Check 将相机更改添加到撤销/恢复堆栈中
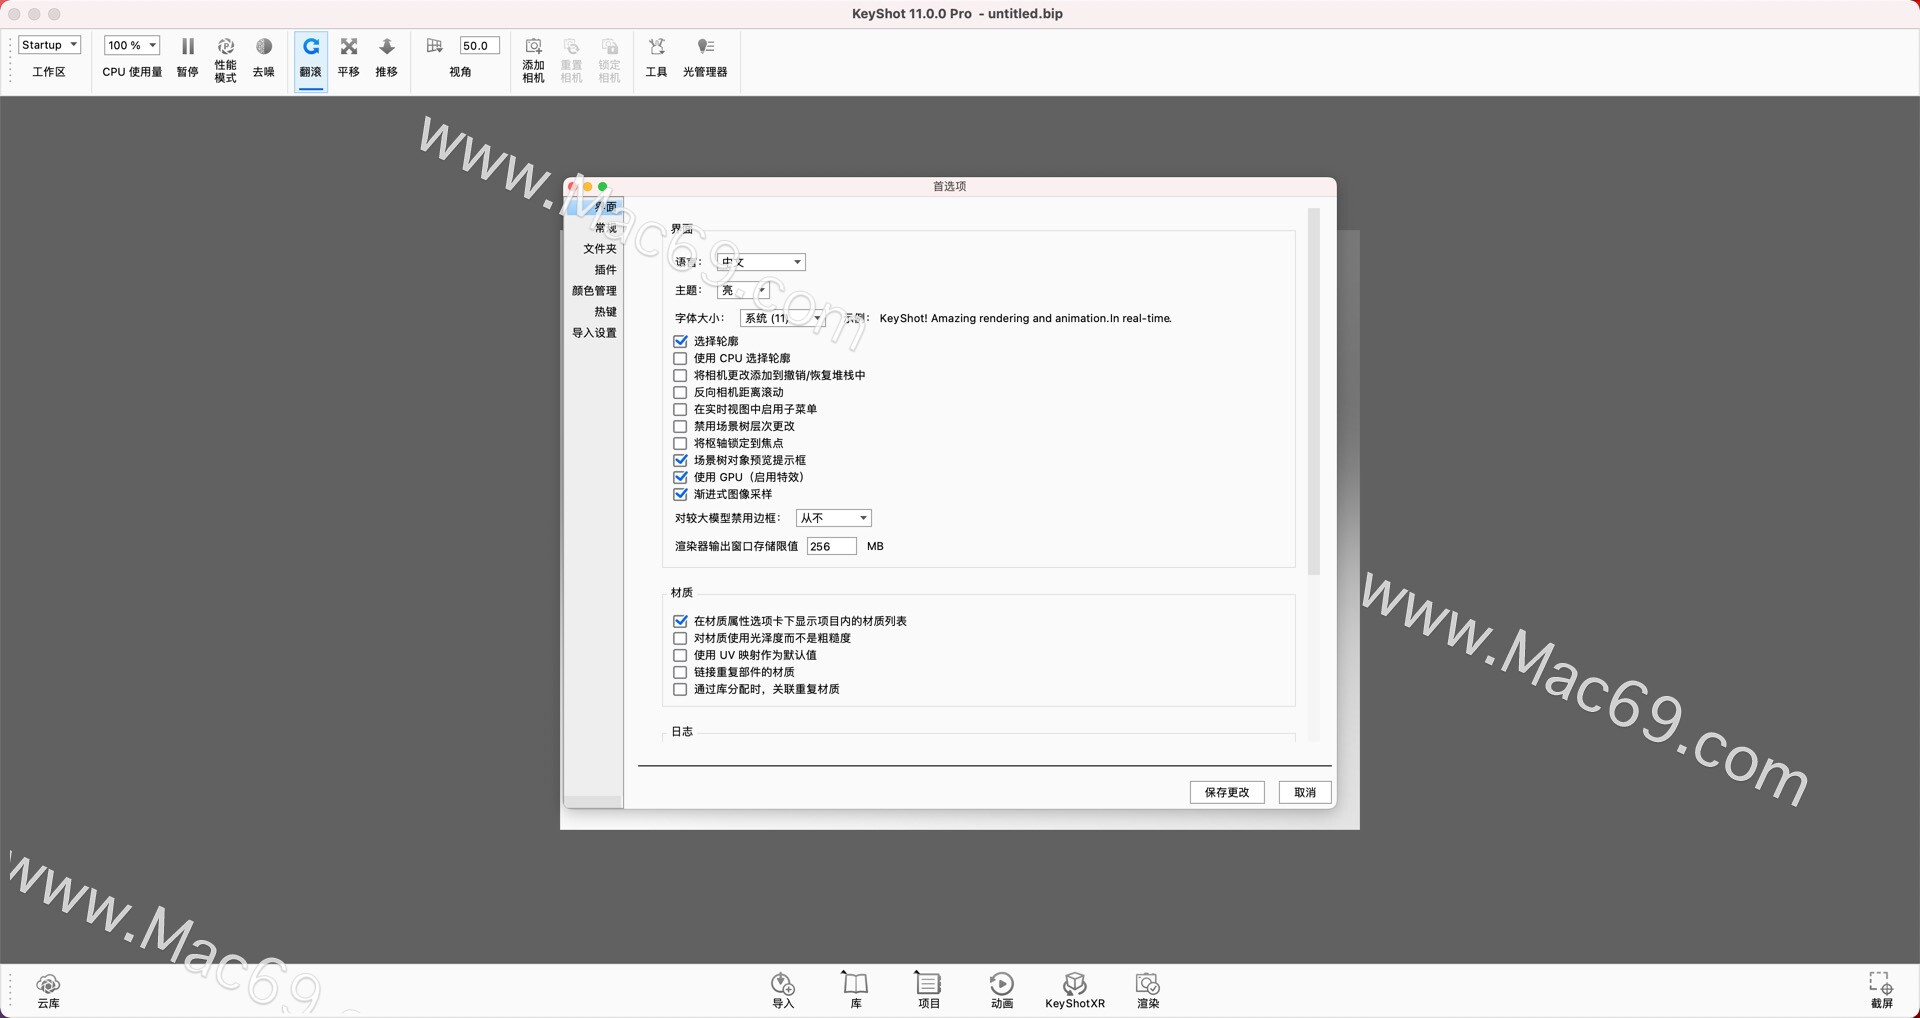This screenshot has width=1920, height=1018. [681, 376]
